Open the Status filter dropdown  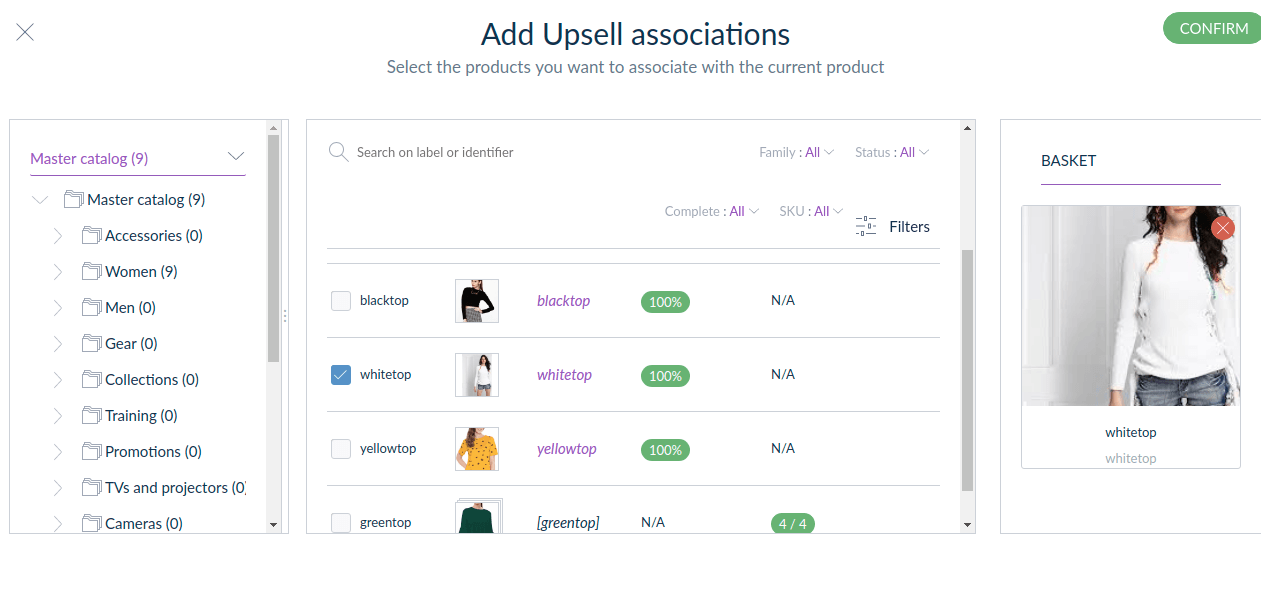click(892, 152)
